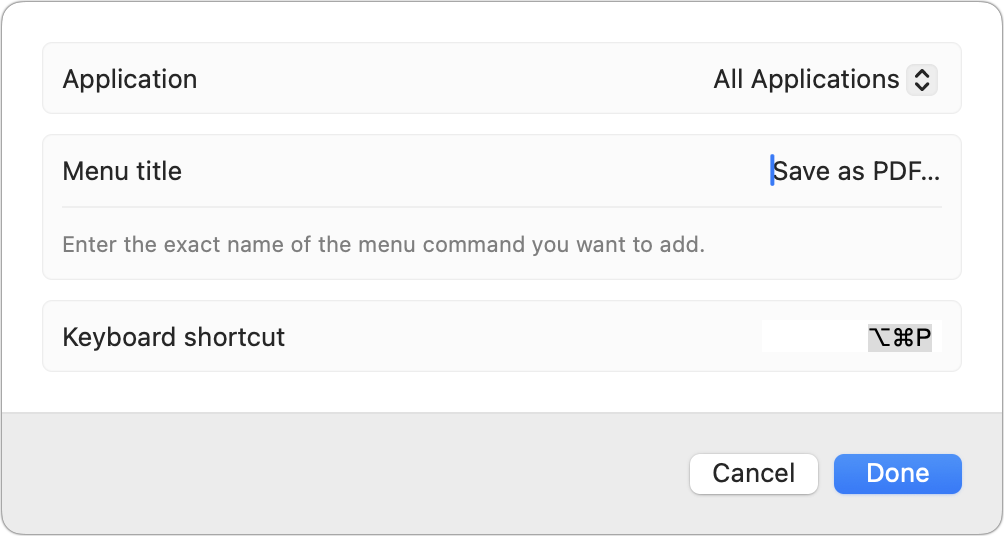Open the All Applications popup menu
Screen dimensions: 1004x536
(x=825, y=80)
